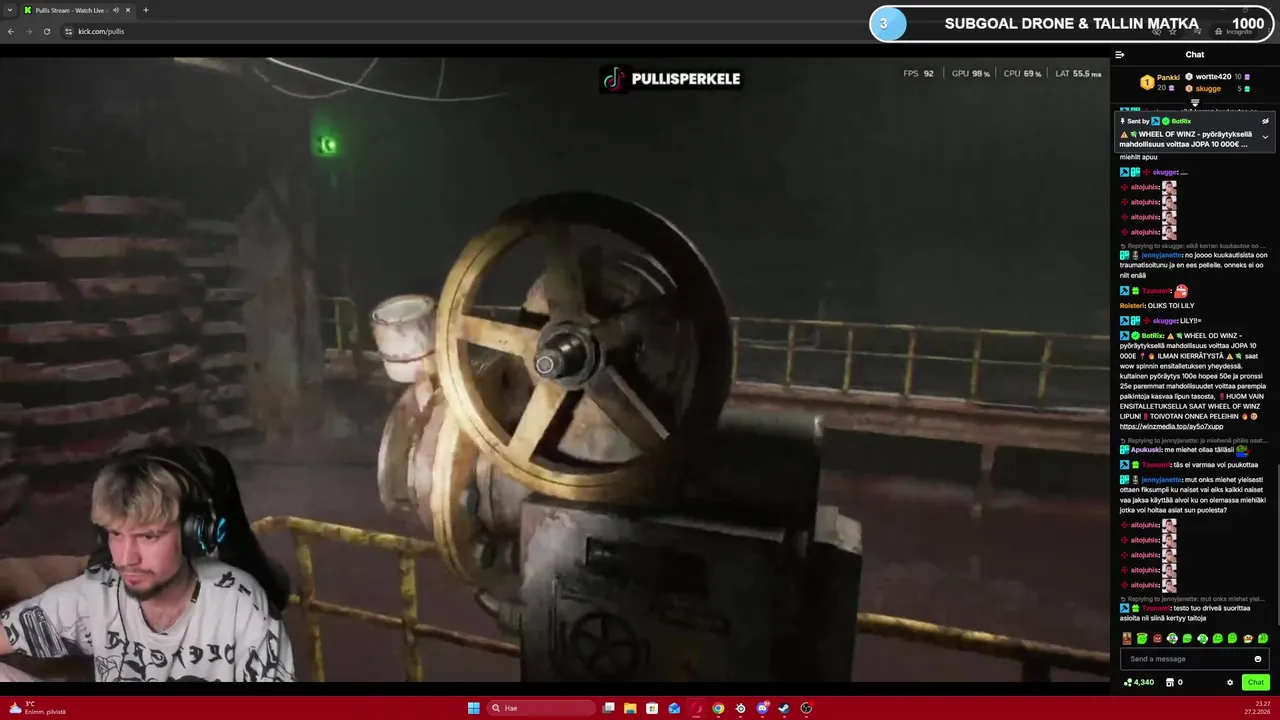Click the Hae taskbar search box
Screen dimensions: 1280x720
coord(541,708)
